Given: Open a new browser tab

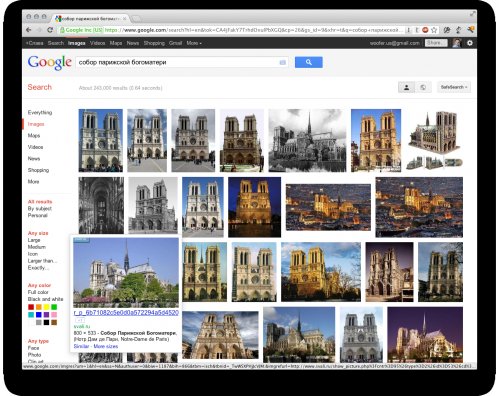Looking at the screenshot, I should coord(136,18).
